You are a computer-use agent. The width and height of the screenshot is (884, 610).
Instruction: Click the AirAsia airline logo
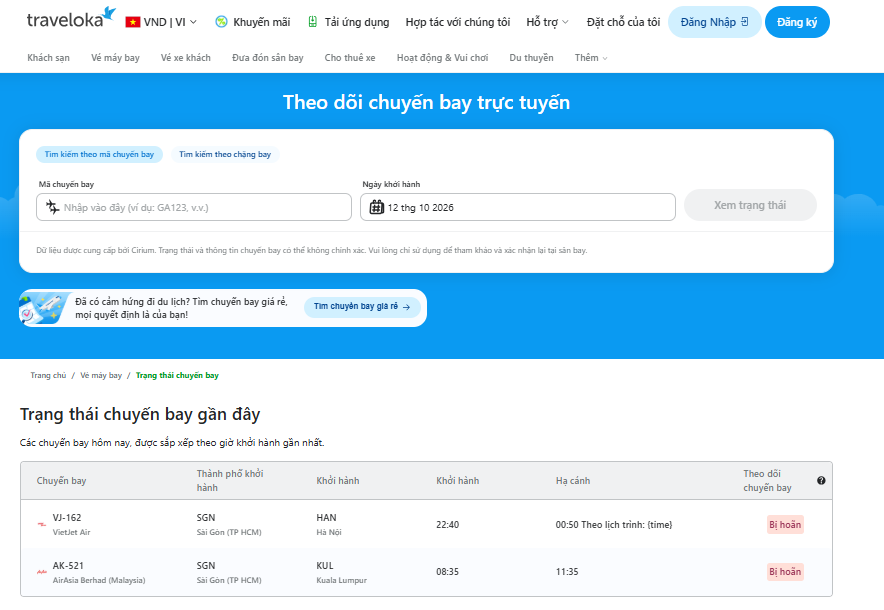pyautogui.click(x=42, y=572)
